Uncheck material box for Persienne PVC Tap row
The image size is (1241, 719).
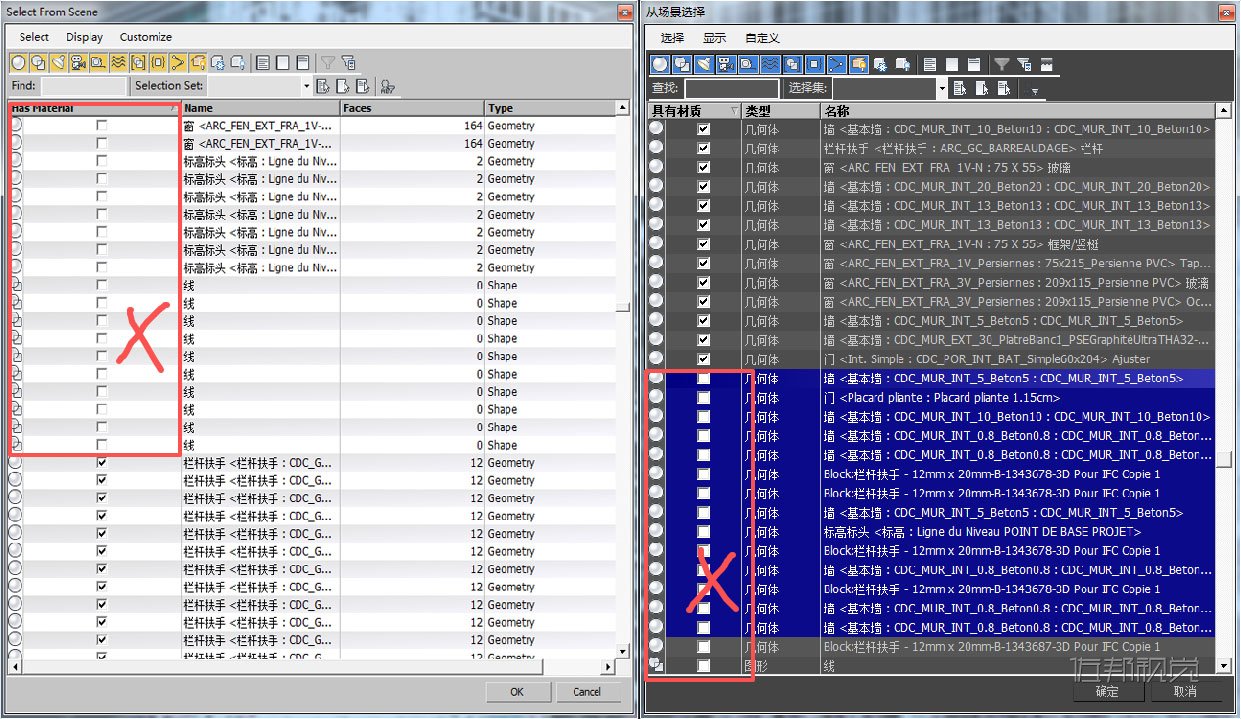click(x=704, y=263)
